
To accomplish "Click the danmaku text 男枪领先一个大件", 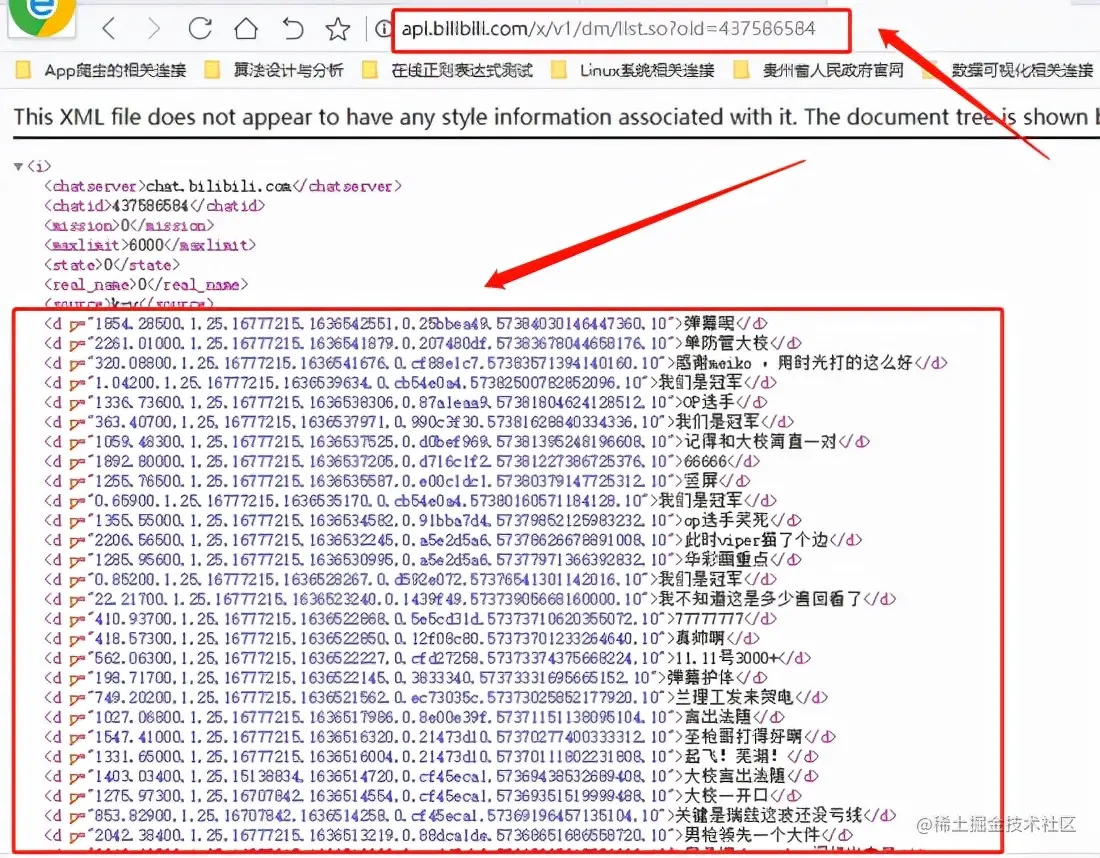I will [752, 834].
